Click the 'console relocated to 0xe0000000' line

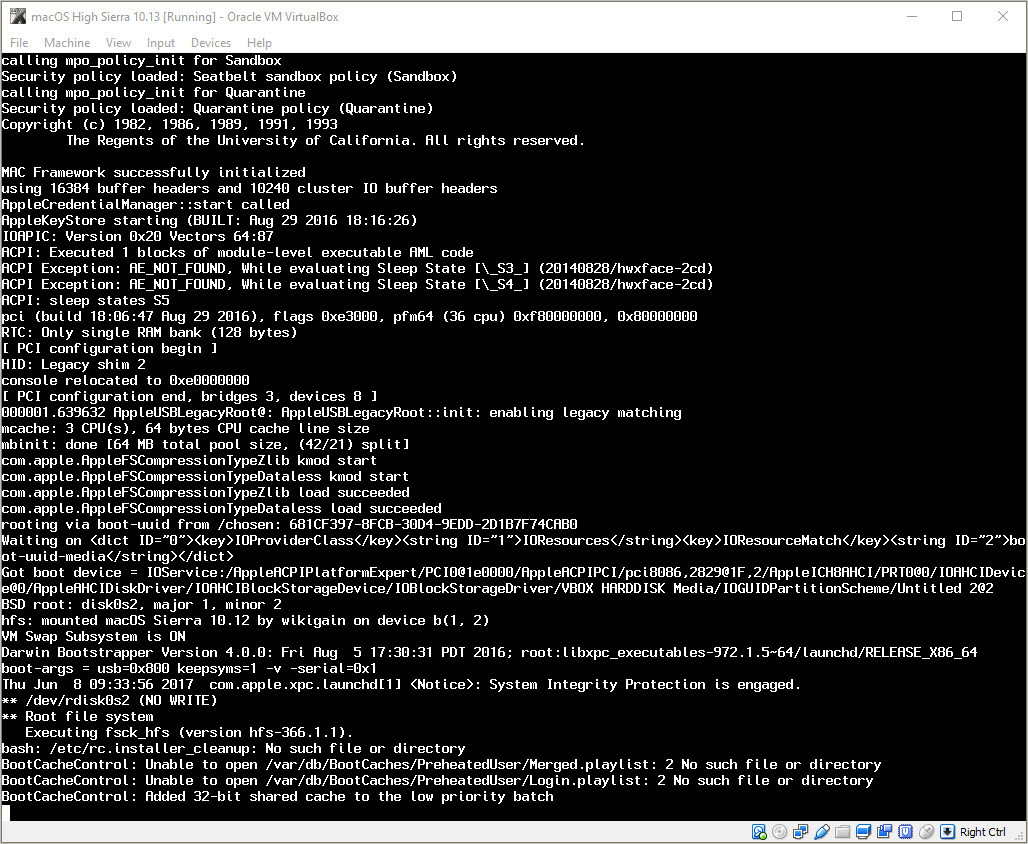pos(125,380)
